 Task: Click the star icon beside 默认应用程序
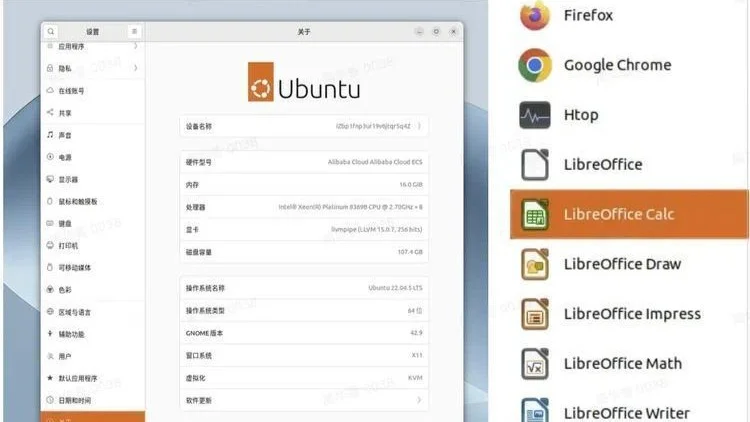pyautogui.click(x=50, y=378)
